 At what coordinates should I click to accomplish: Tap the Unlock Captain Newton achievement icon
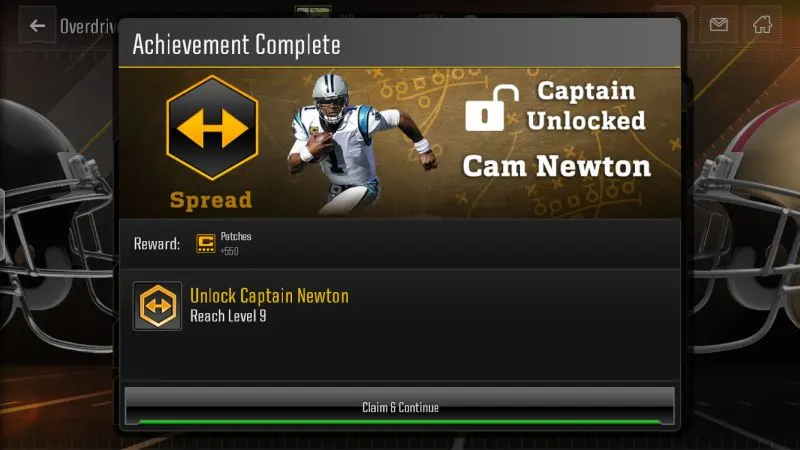pyautogui.click(x=157, y=306)
